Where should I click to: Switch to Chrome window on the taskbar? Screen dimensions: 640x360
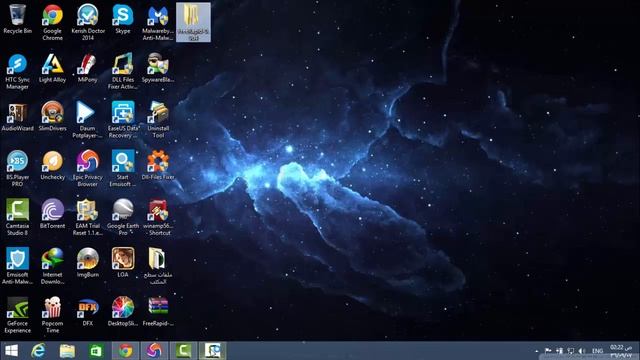(x=125, y=351)
